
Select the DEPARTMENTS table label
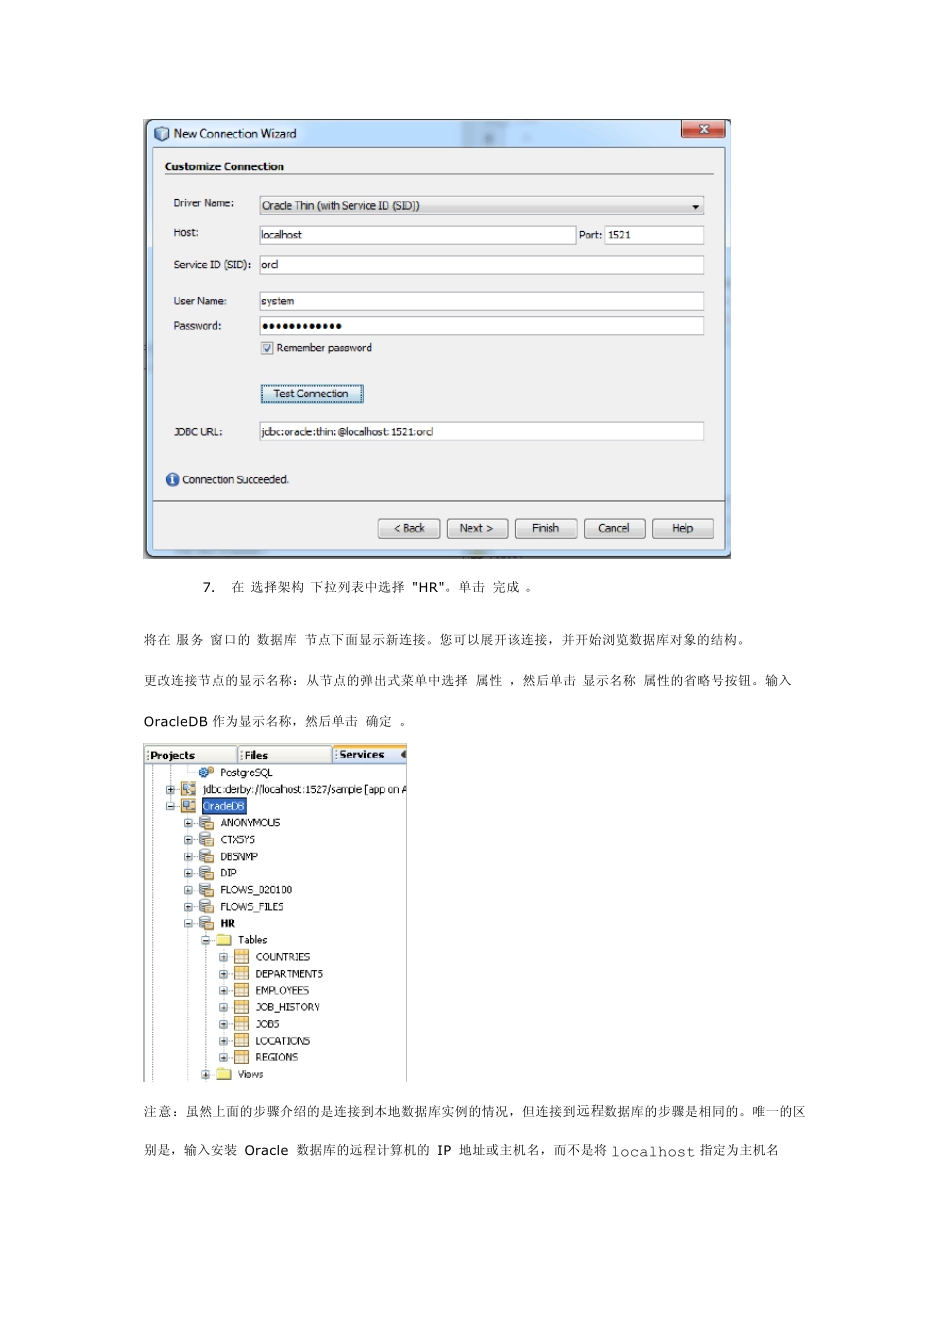click(x=289, y=974)
